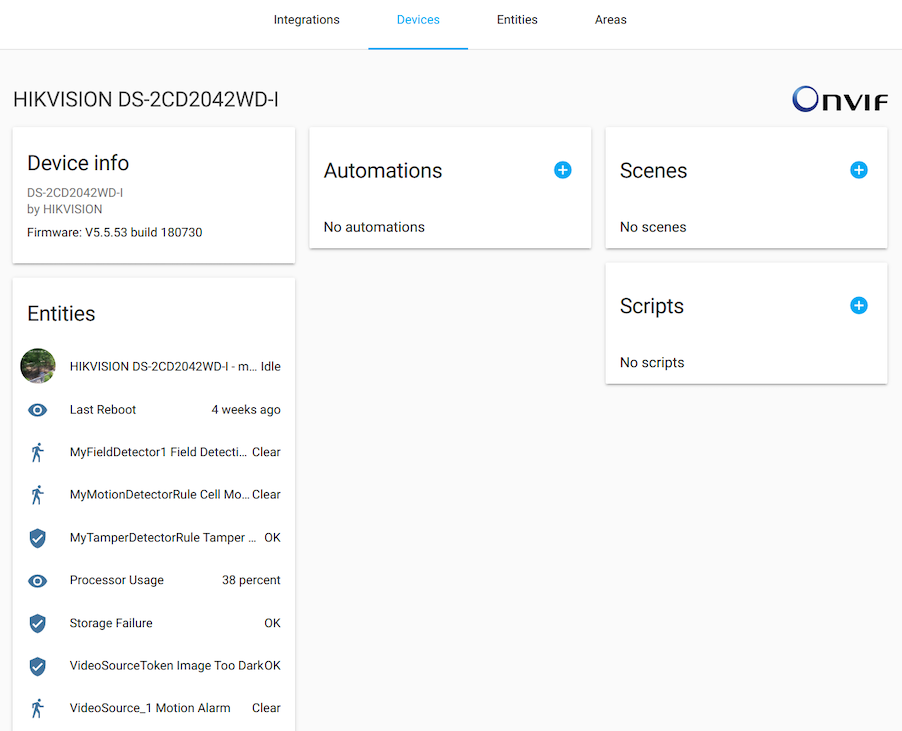
Task: Click the ONVIF logo
Action: click(839, 99)
